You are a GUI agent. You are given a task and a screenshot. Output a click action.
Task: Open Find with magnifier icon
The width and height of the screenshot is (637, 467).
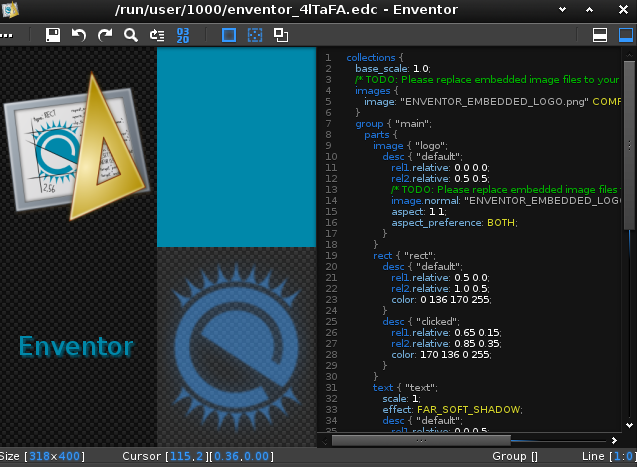pyautogui.click(x=131, y=35)
